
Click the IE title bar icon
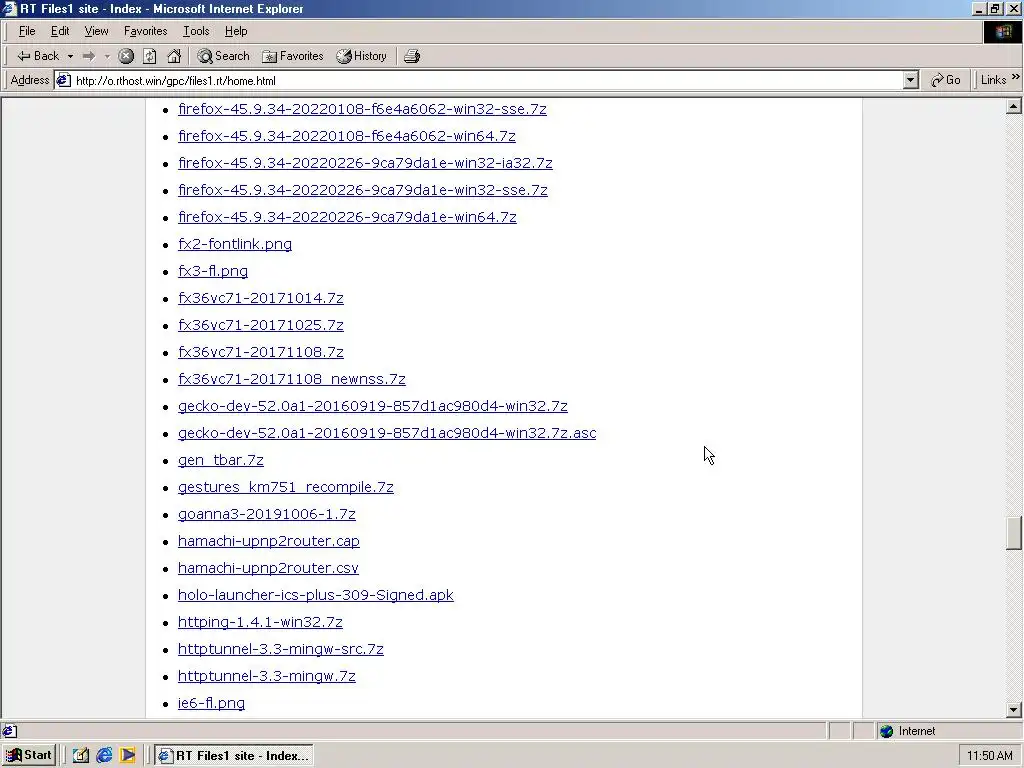click(9, 9)
